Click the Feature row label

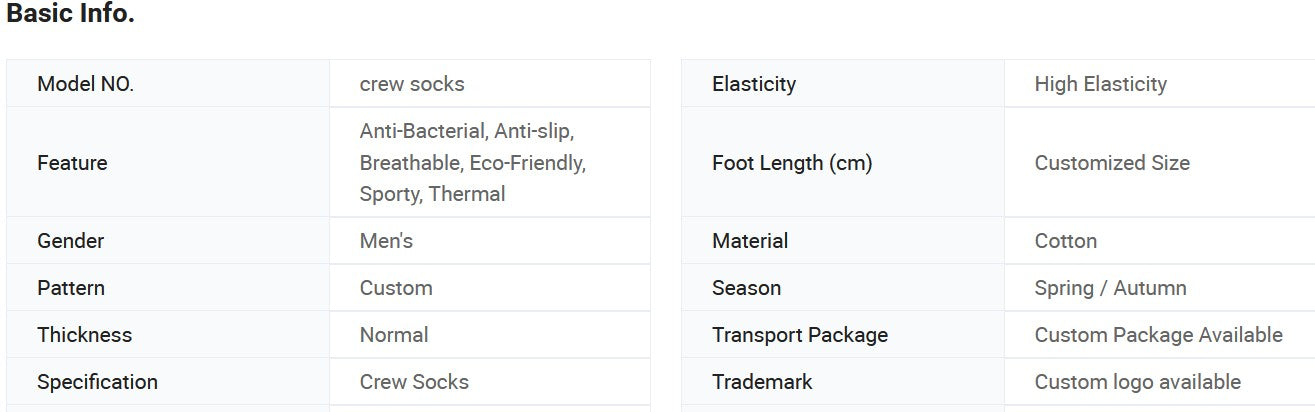(x=72, y=163)
